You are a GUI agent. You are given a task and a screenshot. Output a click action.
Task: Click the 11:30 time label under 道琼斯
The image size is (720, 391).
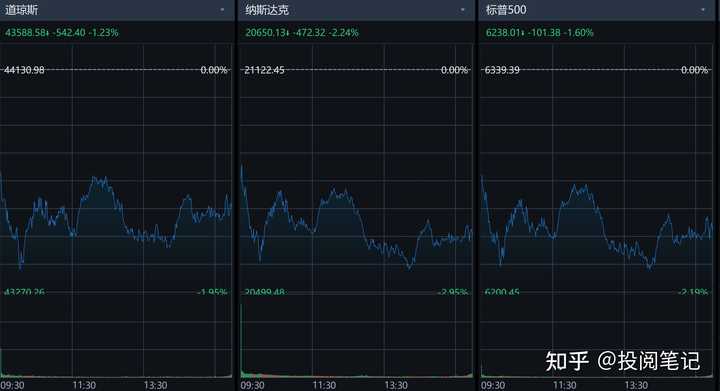(x=84, y=385)
